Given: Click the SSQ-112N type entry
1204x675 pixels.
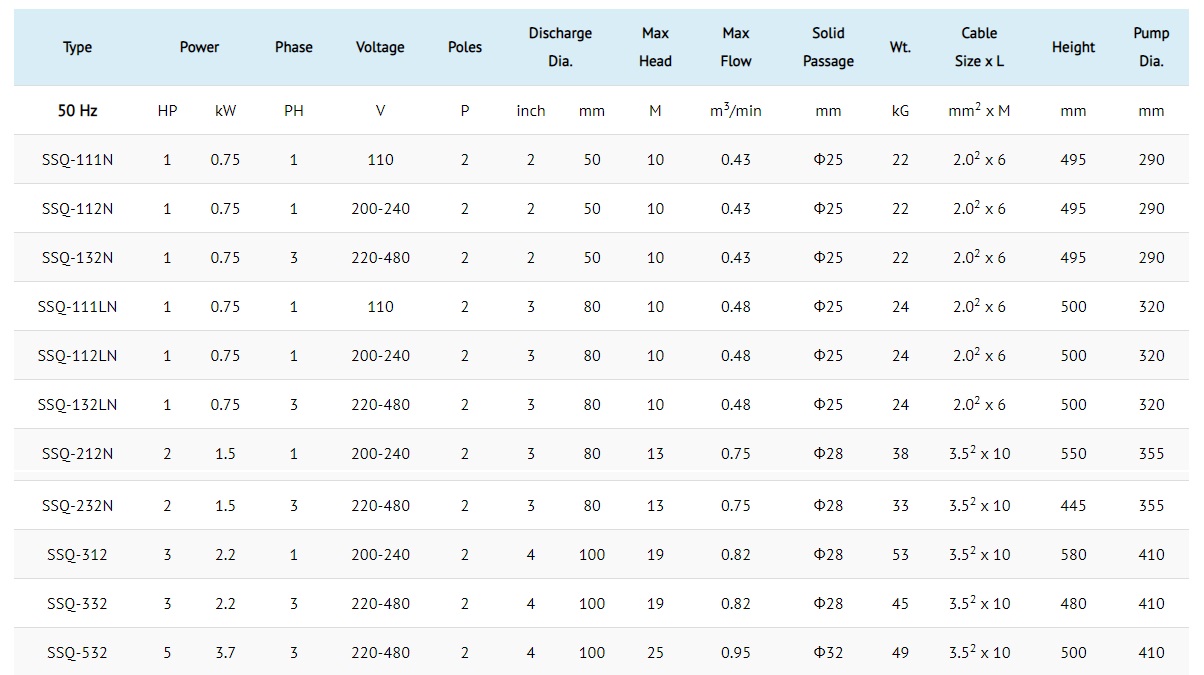Looking at the screenshot, I should click(x=77, y=209).
